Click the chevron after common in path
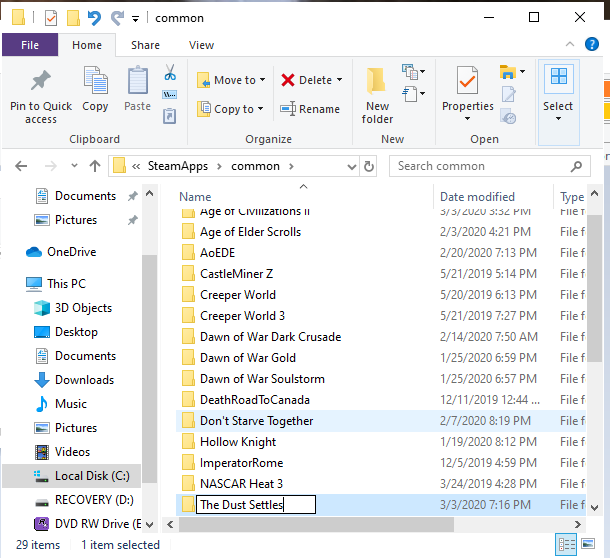The height and width of the screenshot is (558, 610). (x=291, y=167)
